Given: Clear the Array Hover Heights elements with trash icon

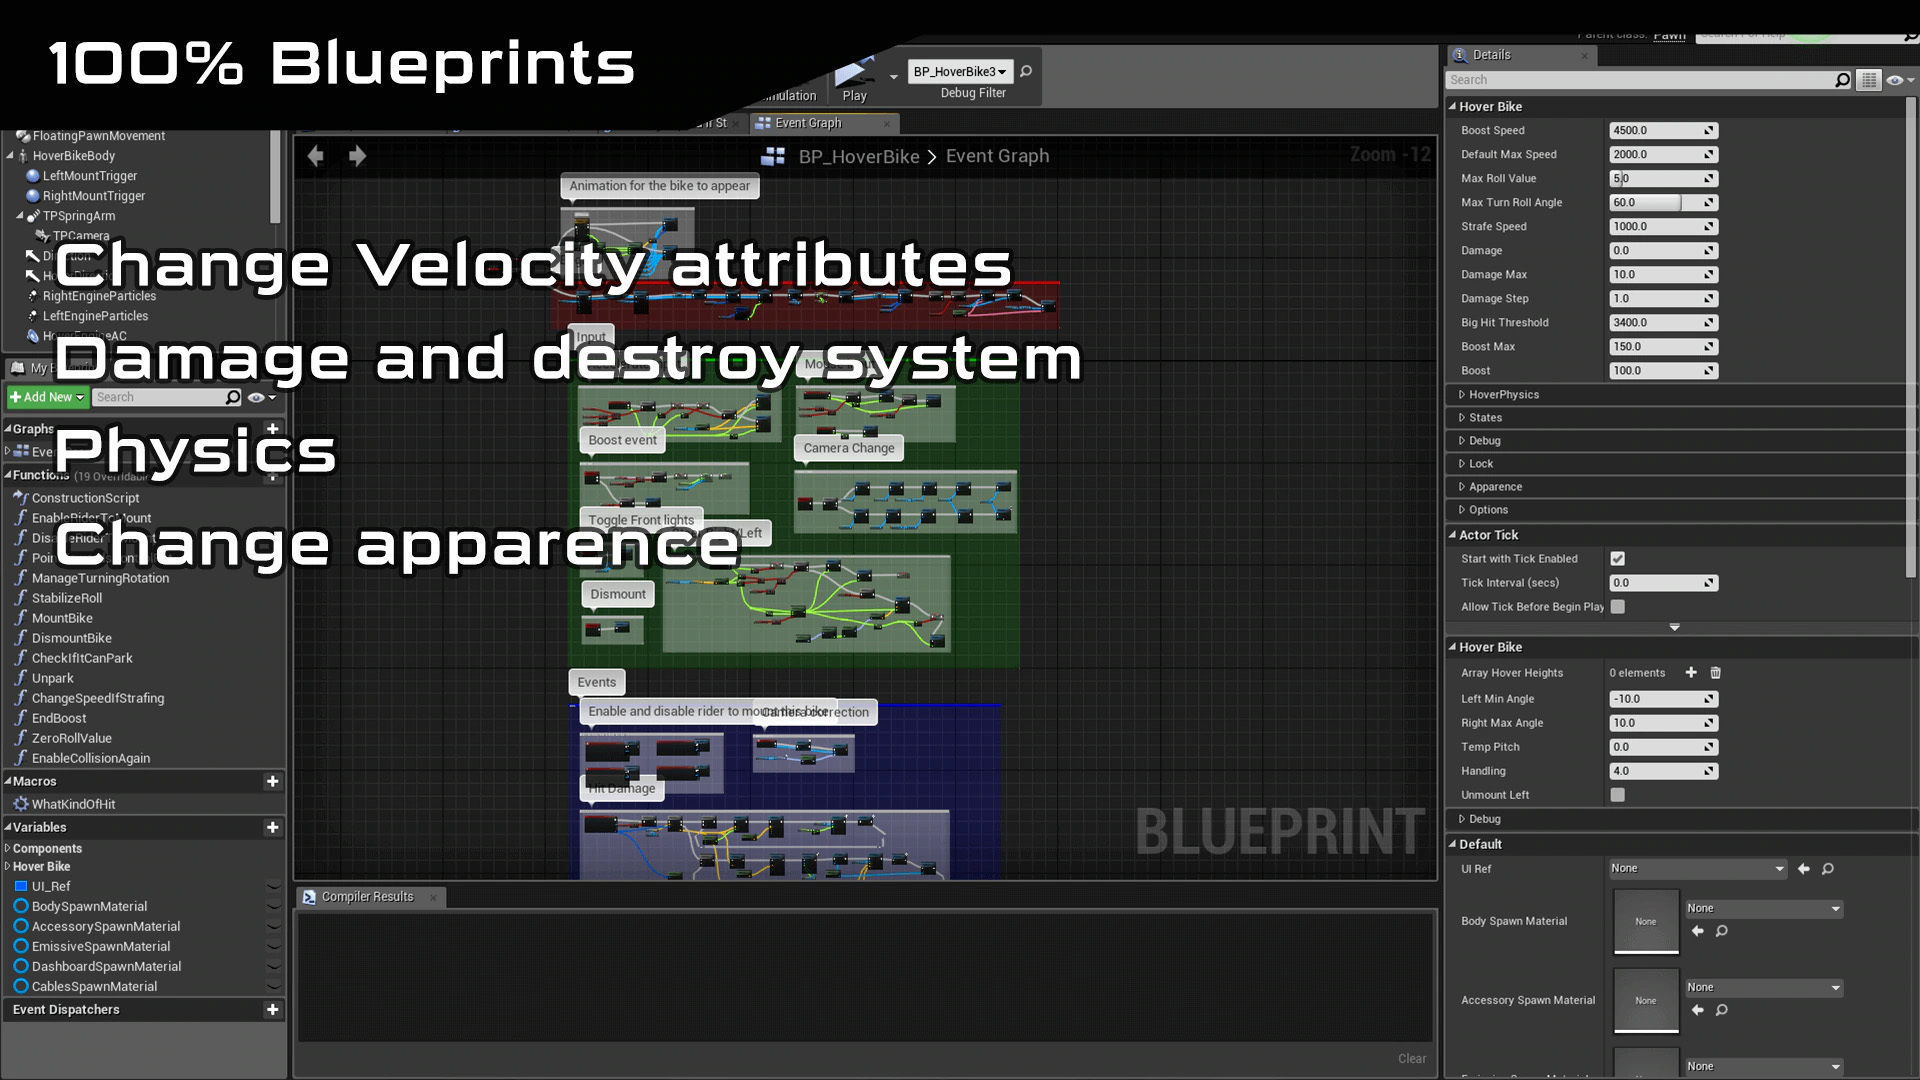Looking at the screenshot, I should pos(1716,673).
